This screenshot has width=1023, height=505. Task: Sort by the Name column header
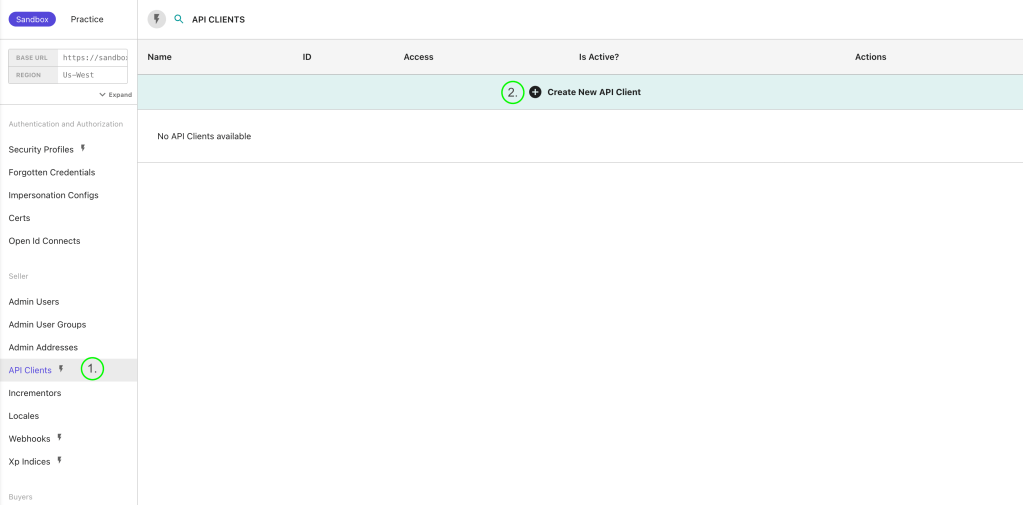pyautogui.click(x=159, y=57)
